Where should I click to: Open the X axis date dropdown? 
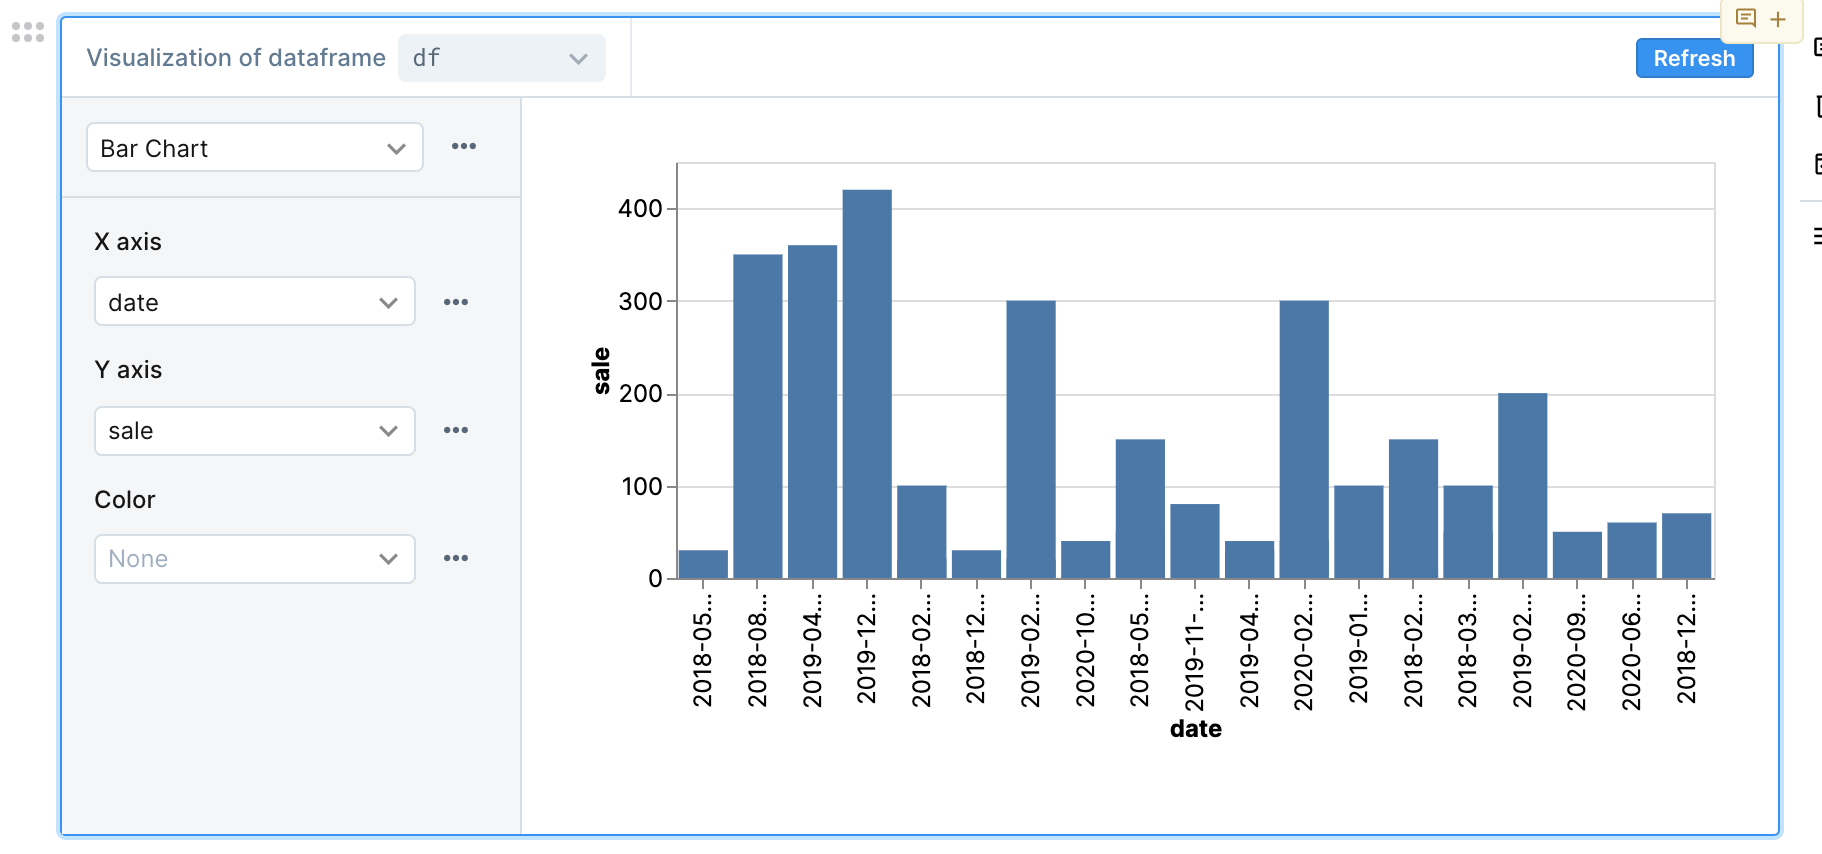pyautogui.click(x=255, y=302)
